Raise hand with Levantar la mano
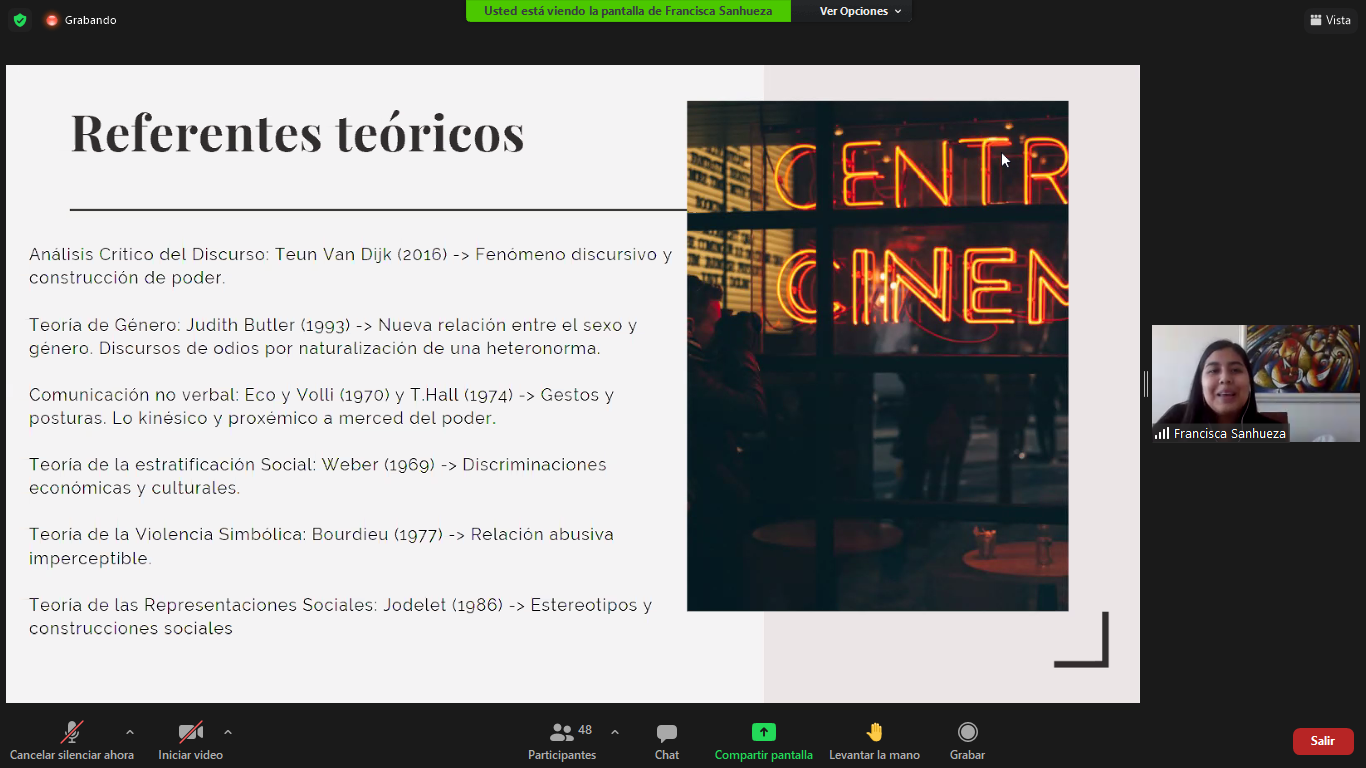This screenshot has width=1366, height=768. point(874,741)
